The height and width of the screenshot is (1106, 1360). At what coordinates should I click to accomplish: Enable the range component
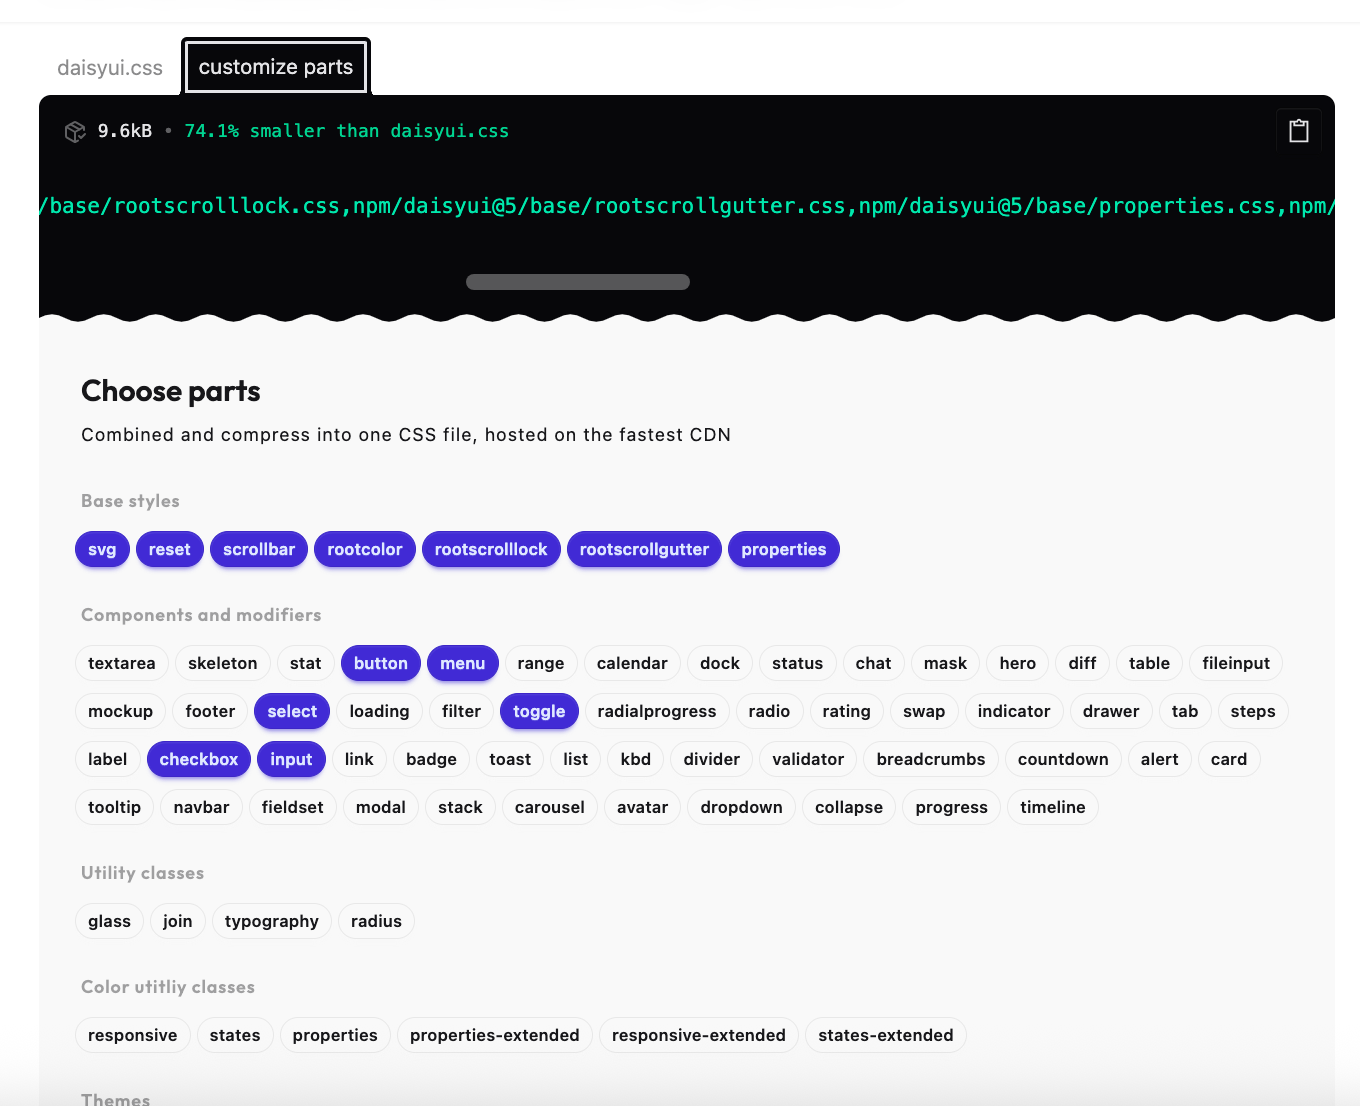541,663
